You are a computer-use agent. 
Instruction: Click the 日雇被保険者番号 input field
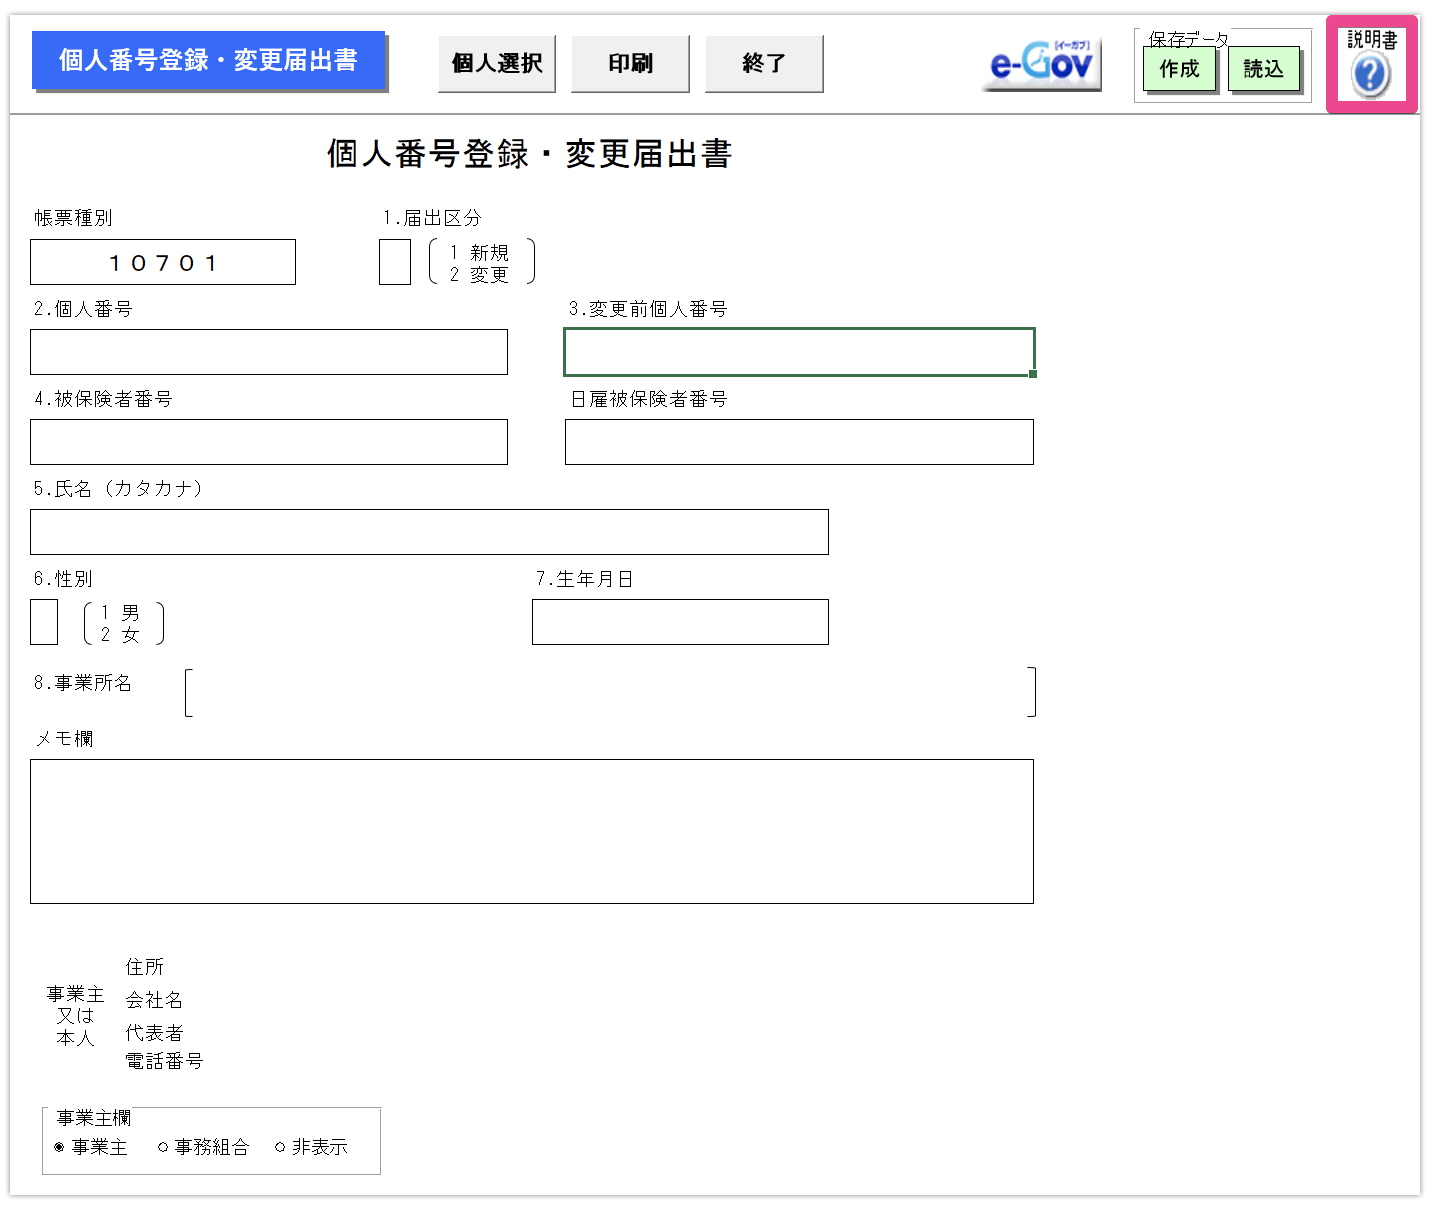tap(799, 442)
